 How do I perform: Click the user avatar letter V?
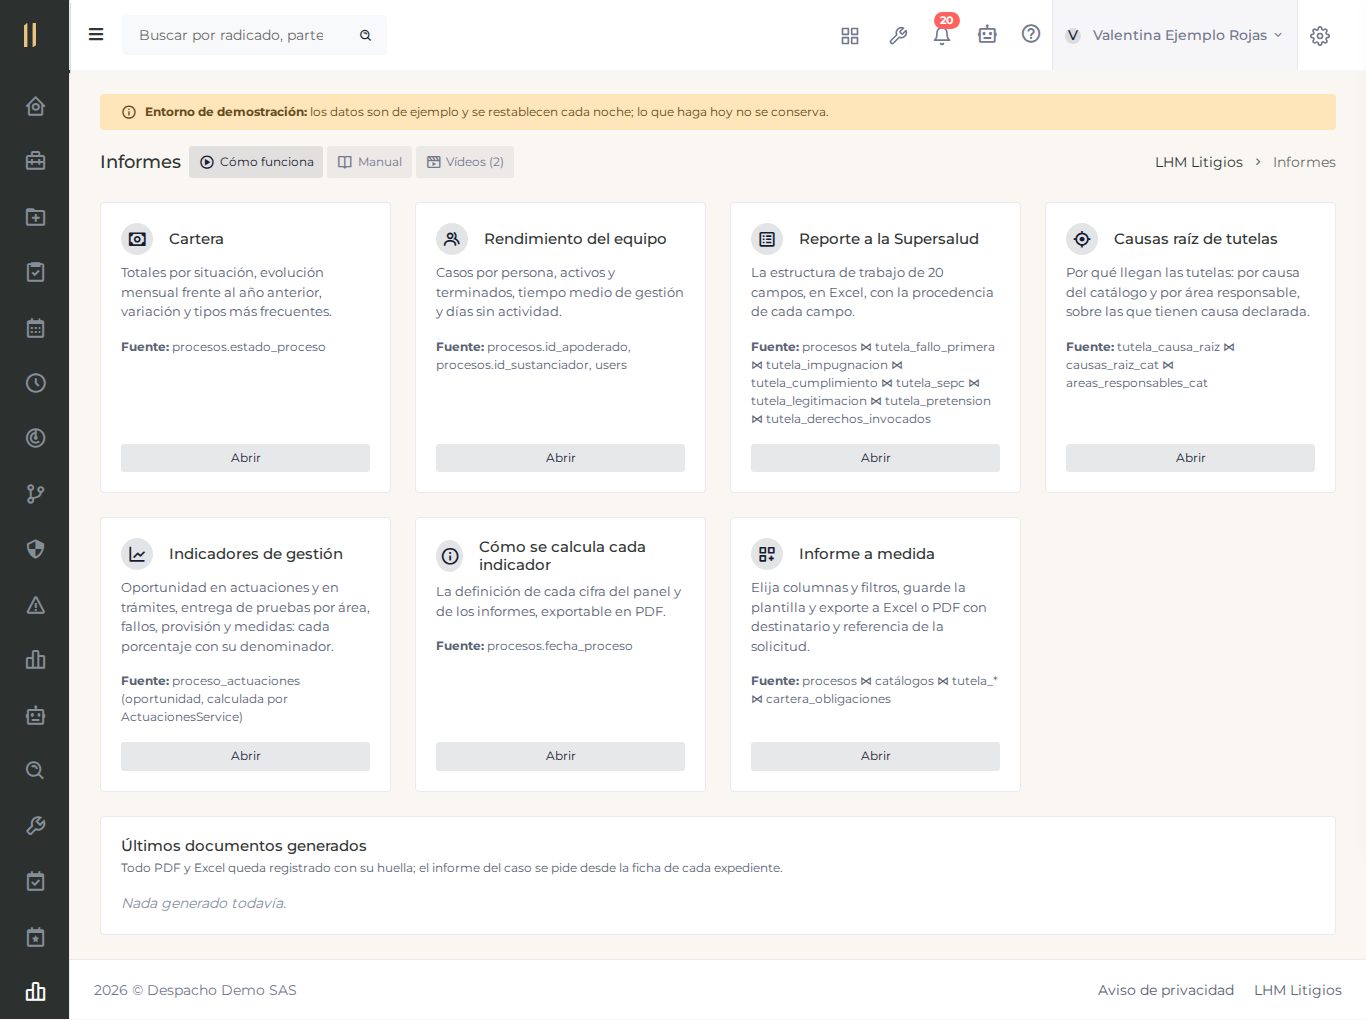coord(1073,35)
